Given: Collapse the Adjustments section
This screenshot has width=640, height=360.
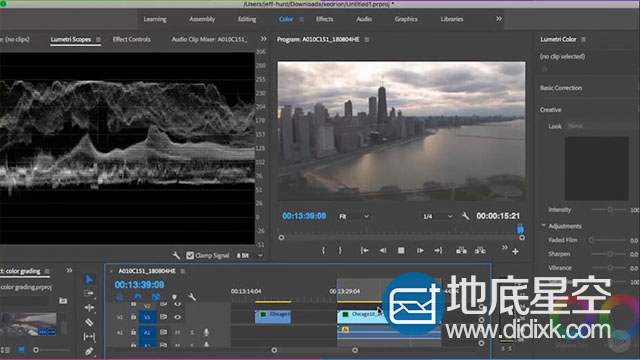Looking at the screenshot, I should [543, 226].
